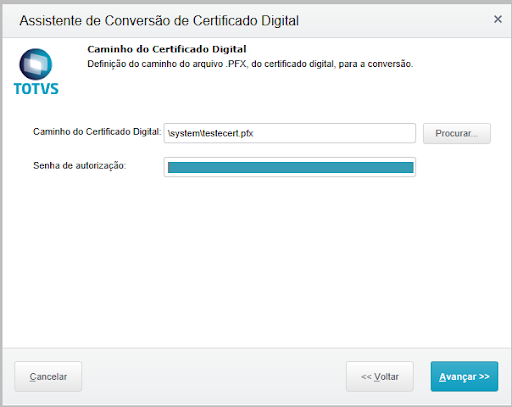Click the 'Senha de autorização:' label
Image resolution: width=512 pixels, height=407 pixels.
click(x=79, y=165)
